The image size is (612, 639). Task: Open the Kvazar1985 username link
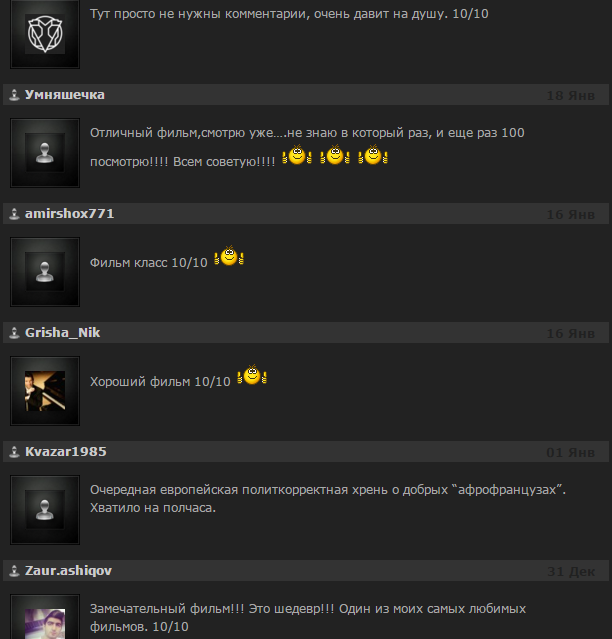point(66,452)
